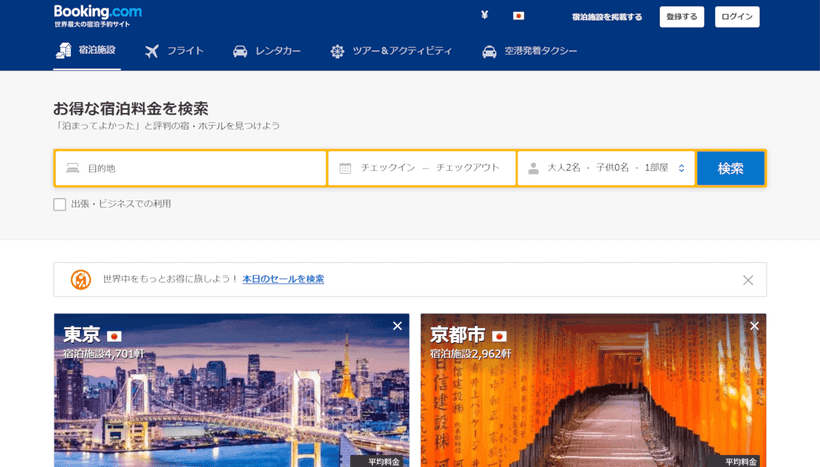This screenshot has height=467, width=820.
Task: Click the calendar icon for check-in dates
Action: pyautogui.click(x=345, y=168)
